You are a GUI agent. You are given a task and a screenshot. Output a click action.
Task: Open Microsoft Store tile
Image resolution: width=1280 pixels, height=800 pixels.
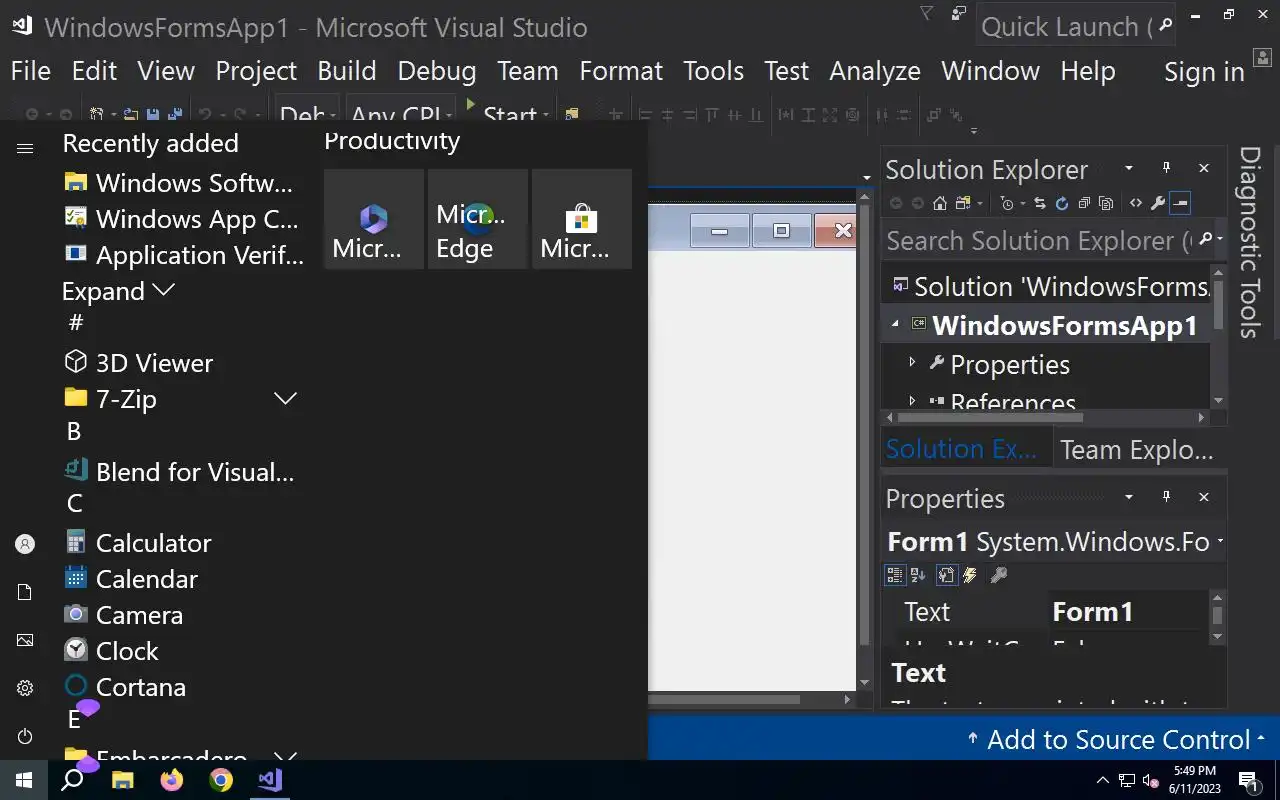tap(582, 219)
